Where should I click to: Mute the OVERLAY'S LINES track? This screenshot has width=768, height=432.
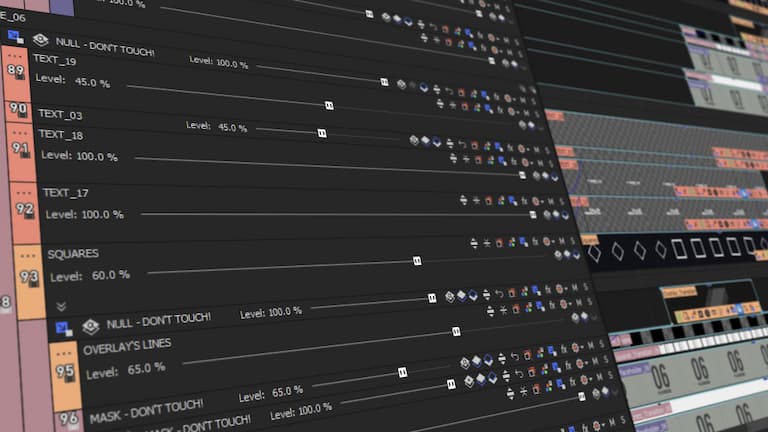578,302
